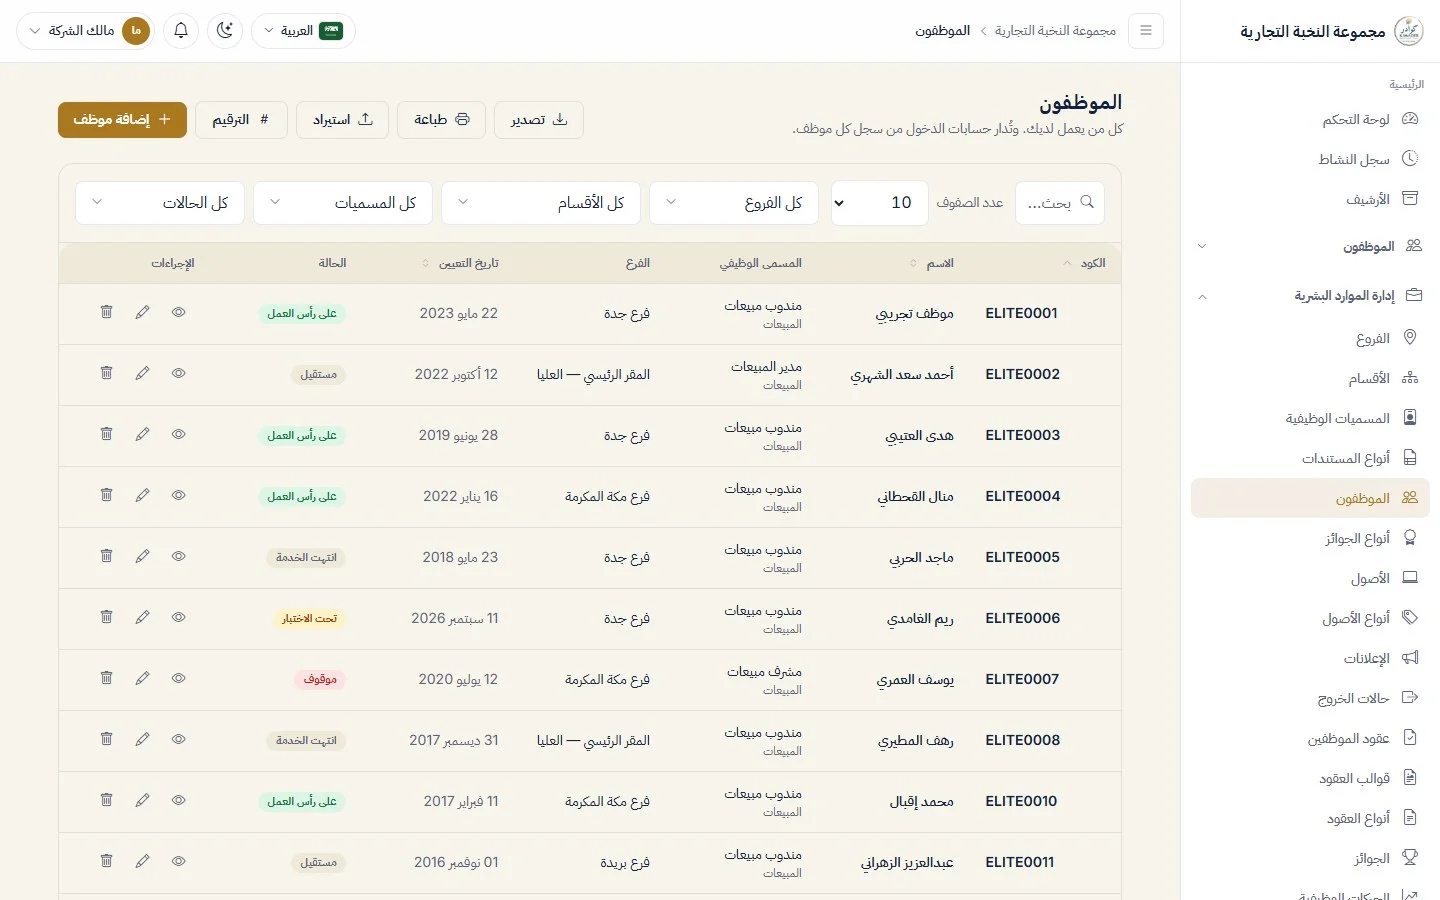
Task: Expand the top الموظفون sidebar group
Action: (1310, 246)
